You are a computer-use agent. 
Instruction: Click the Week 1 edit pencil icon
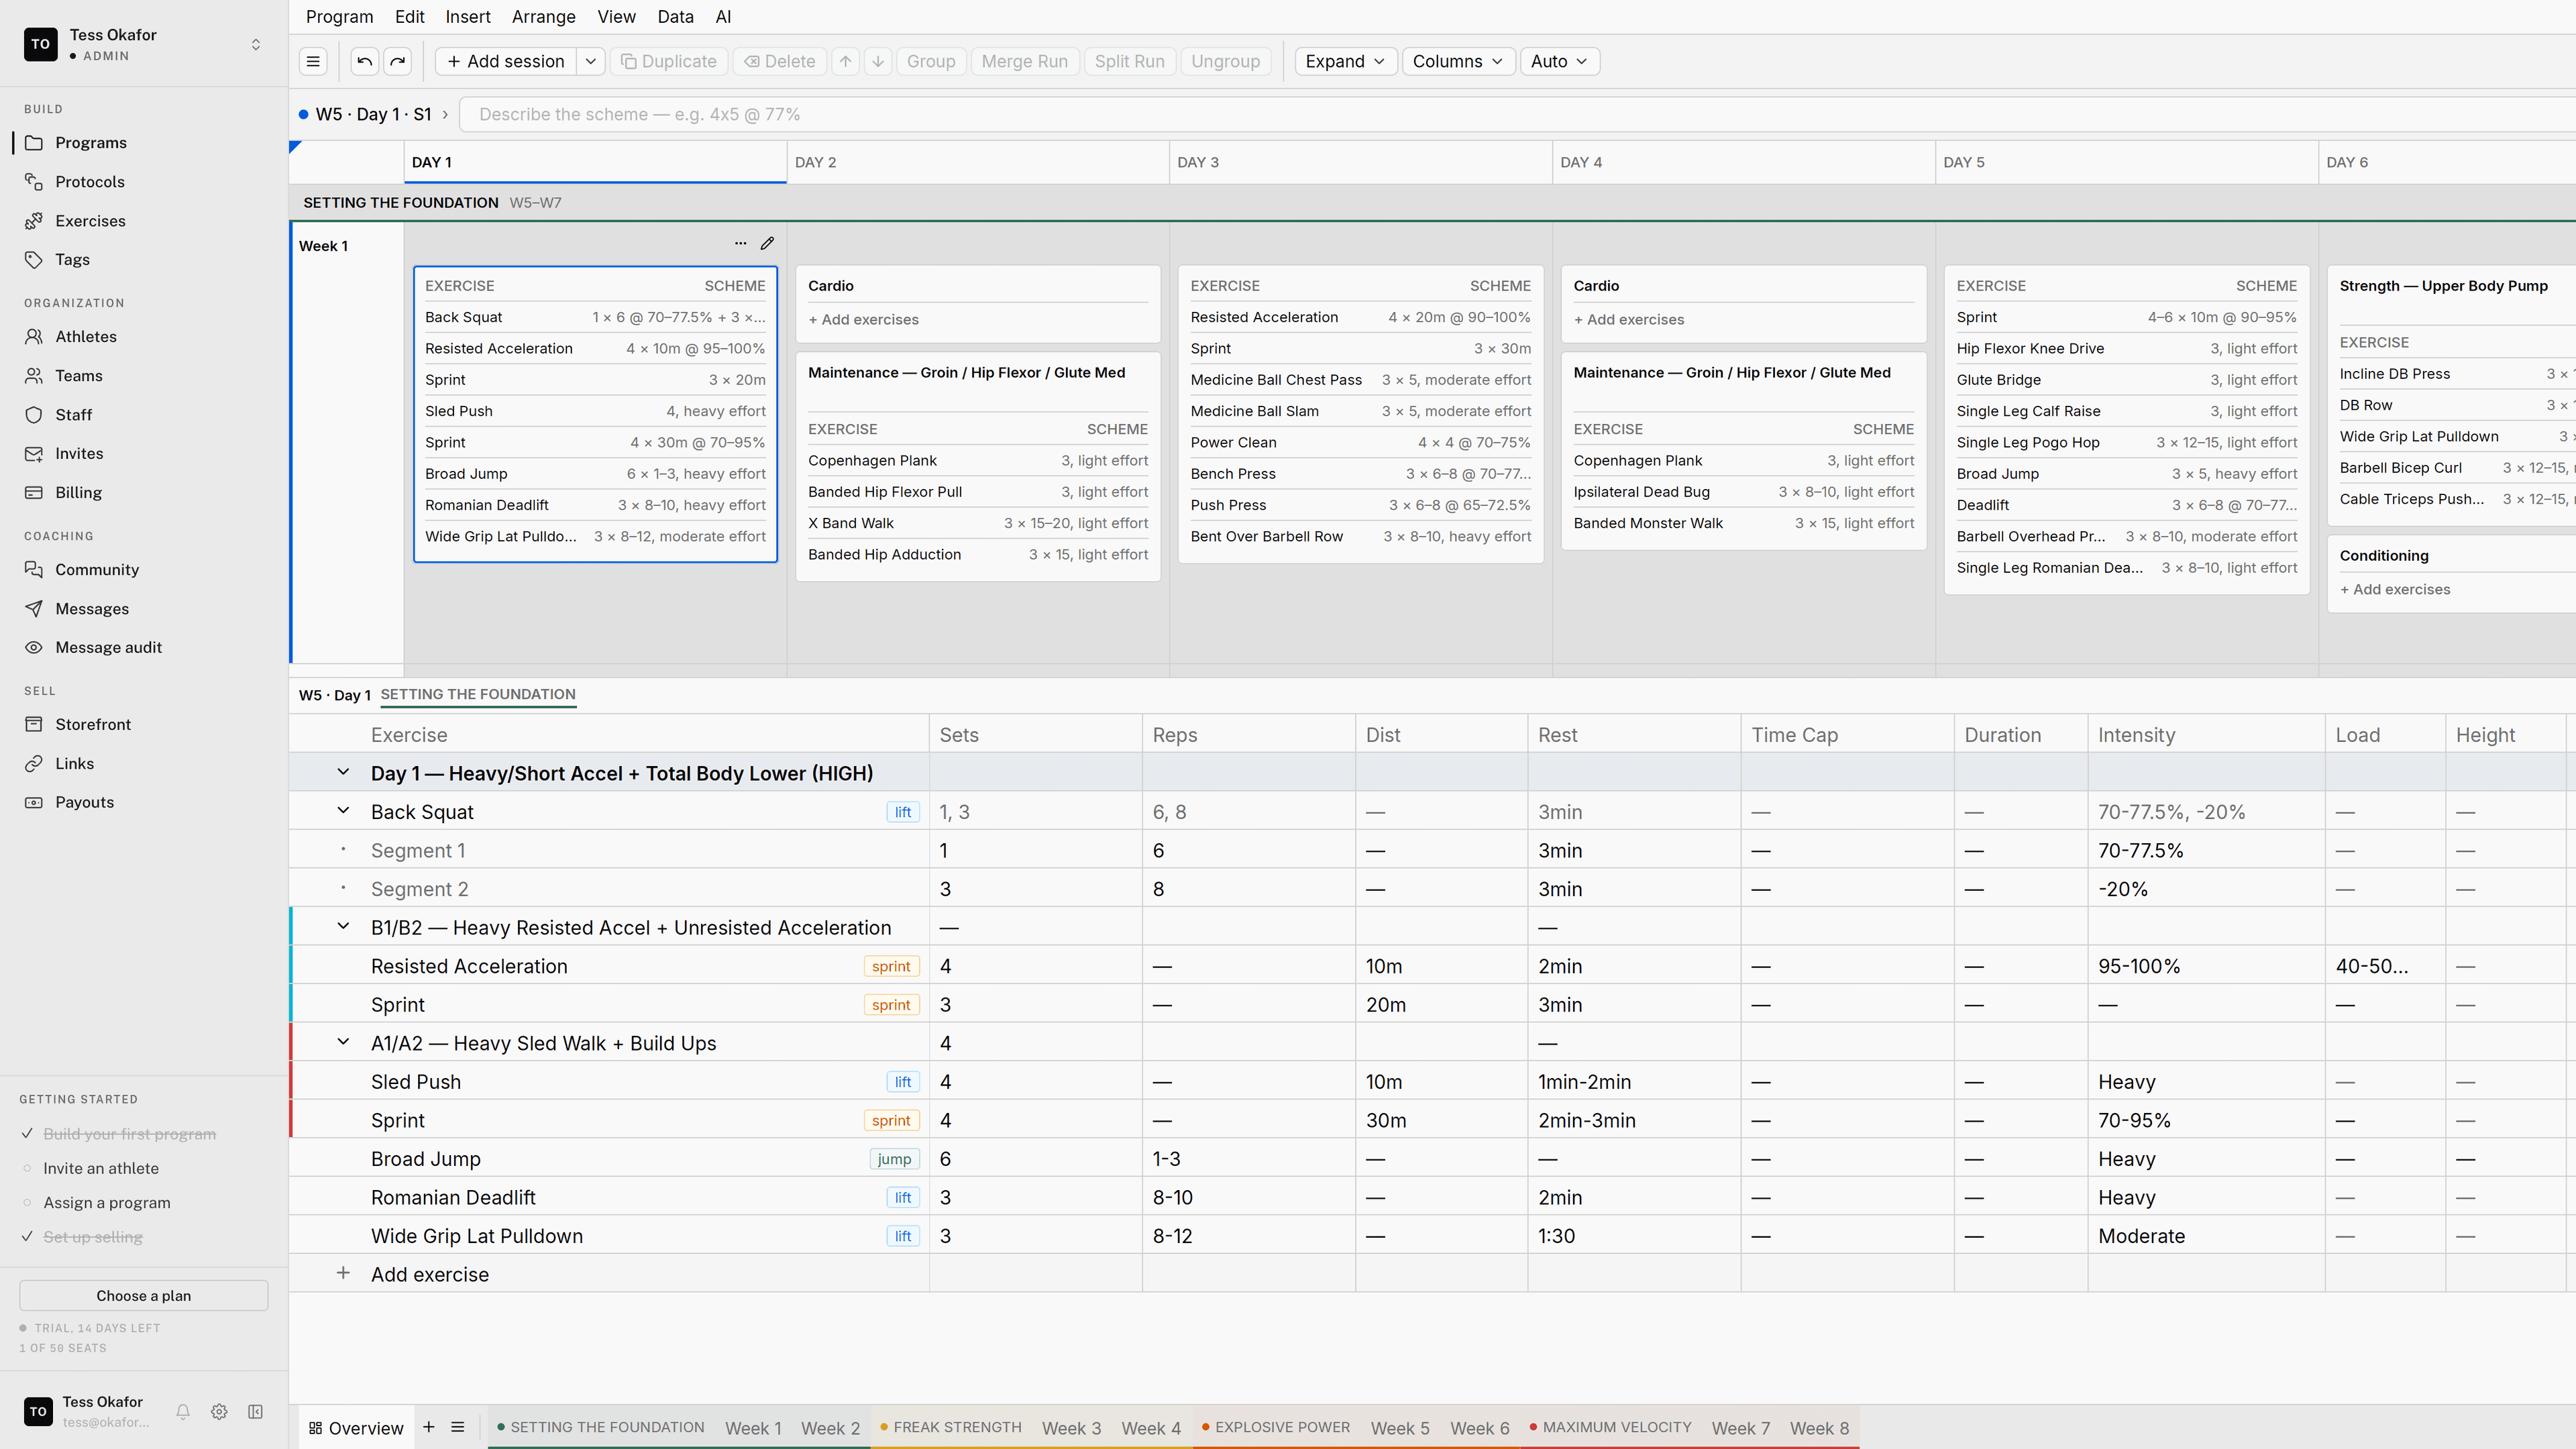(x=767, y=243)
